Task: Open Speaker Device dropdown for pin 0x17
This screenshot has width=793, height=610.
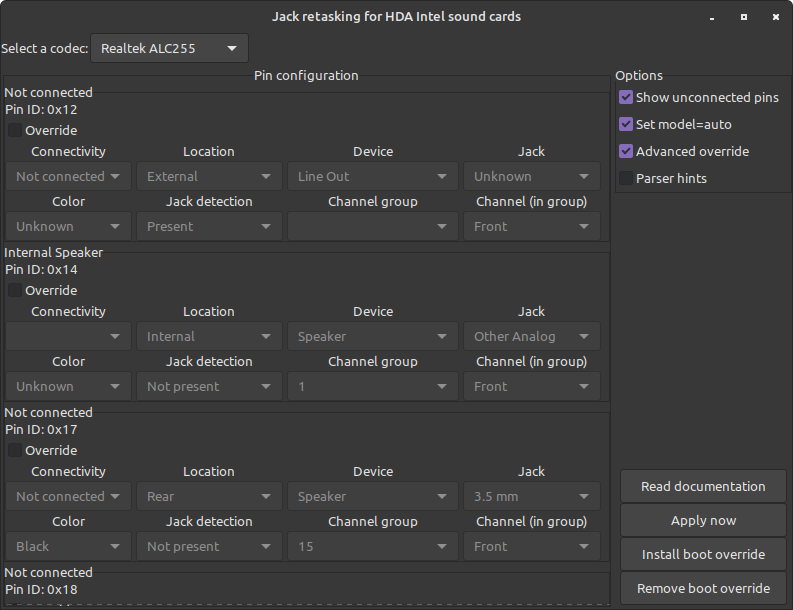Action: [x=373, y=496]
